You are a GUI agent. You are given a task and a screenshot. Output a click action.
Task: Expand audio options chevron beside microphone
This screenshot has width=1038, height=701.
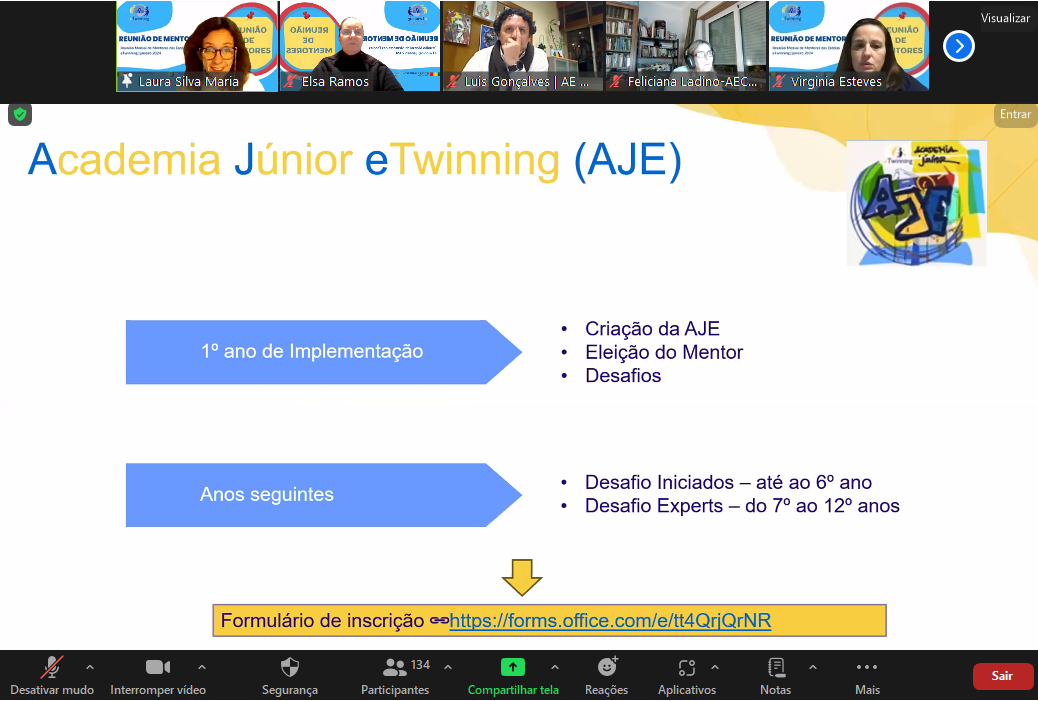(90, 667)
